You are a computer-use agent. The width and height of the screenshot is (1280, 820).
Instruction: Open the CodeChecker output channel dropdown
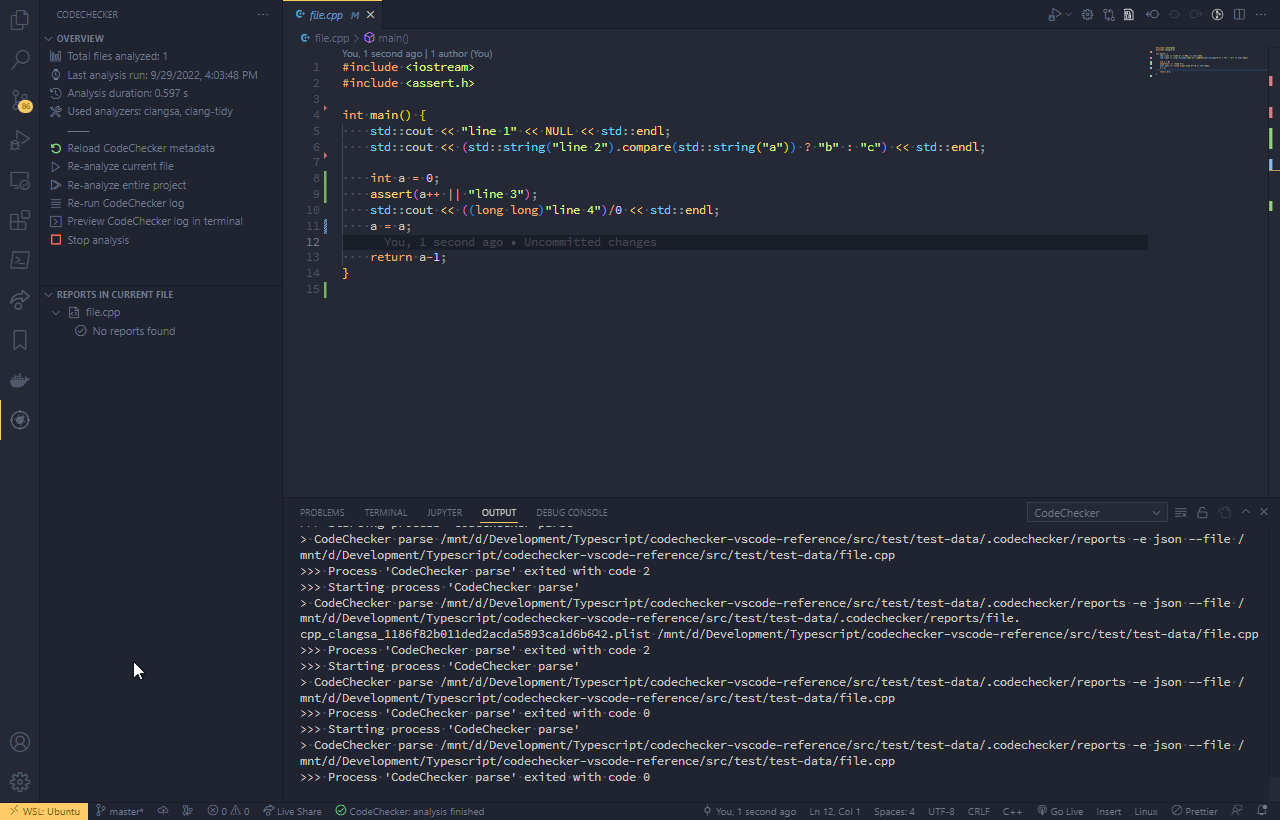click(x=1097, y=513)
